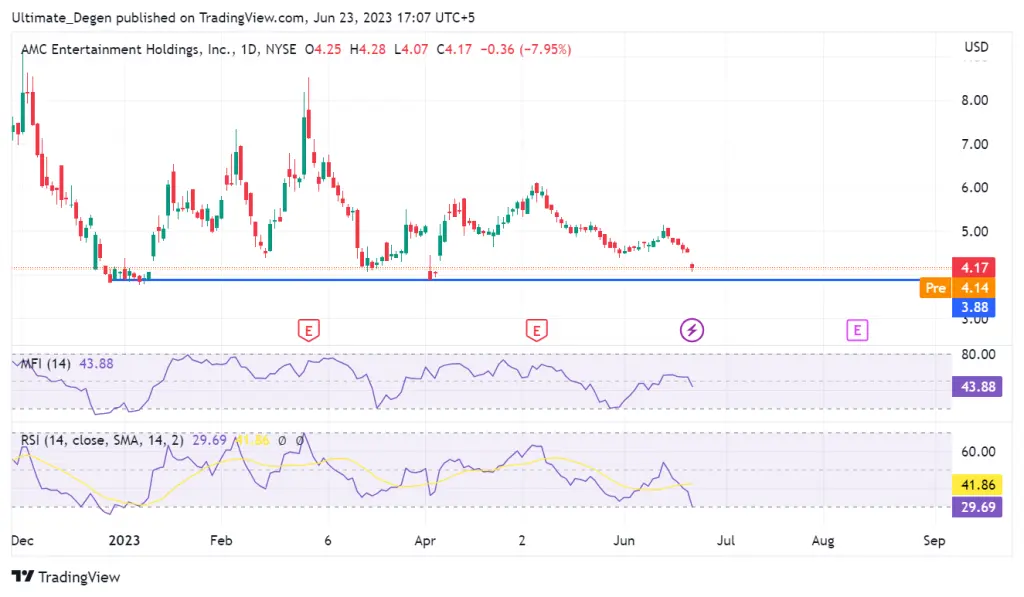
Task: Click the Jun label on time axis
Action: (x=624, y=540)
